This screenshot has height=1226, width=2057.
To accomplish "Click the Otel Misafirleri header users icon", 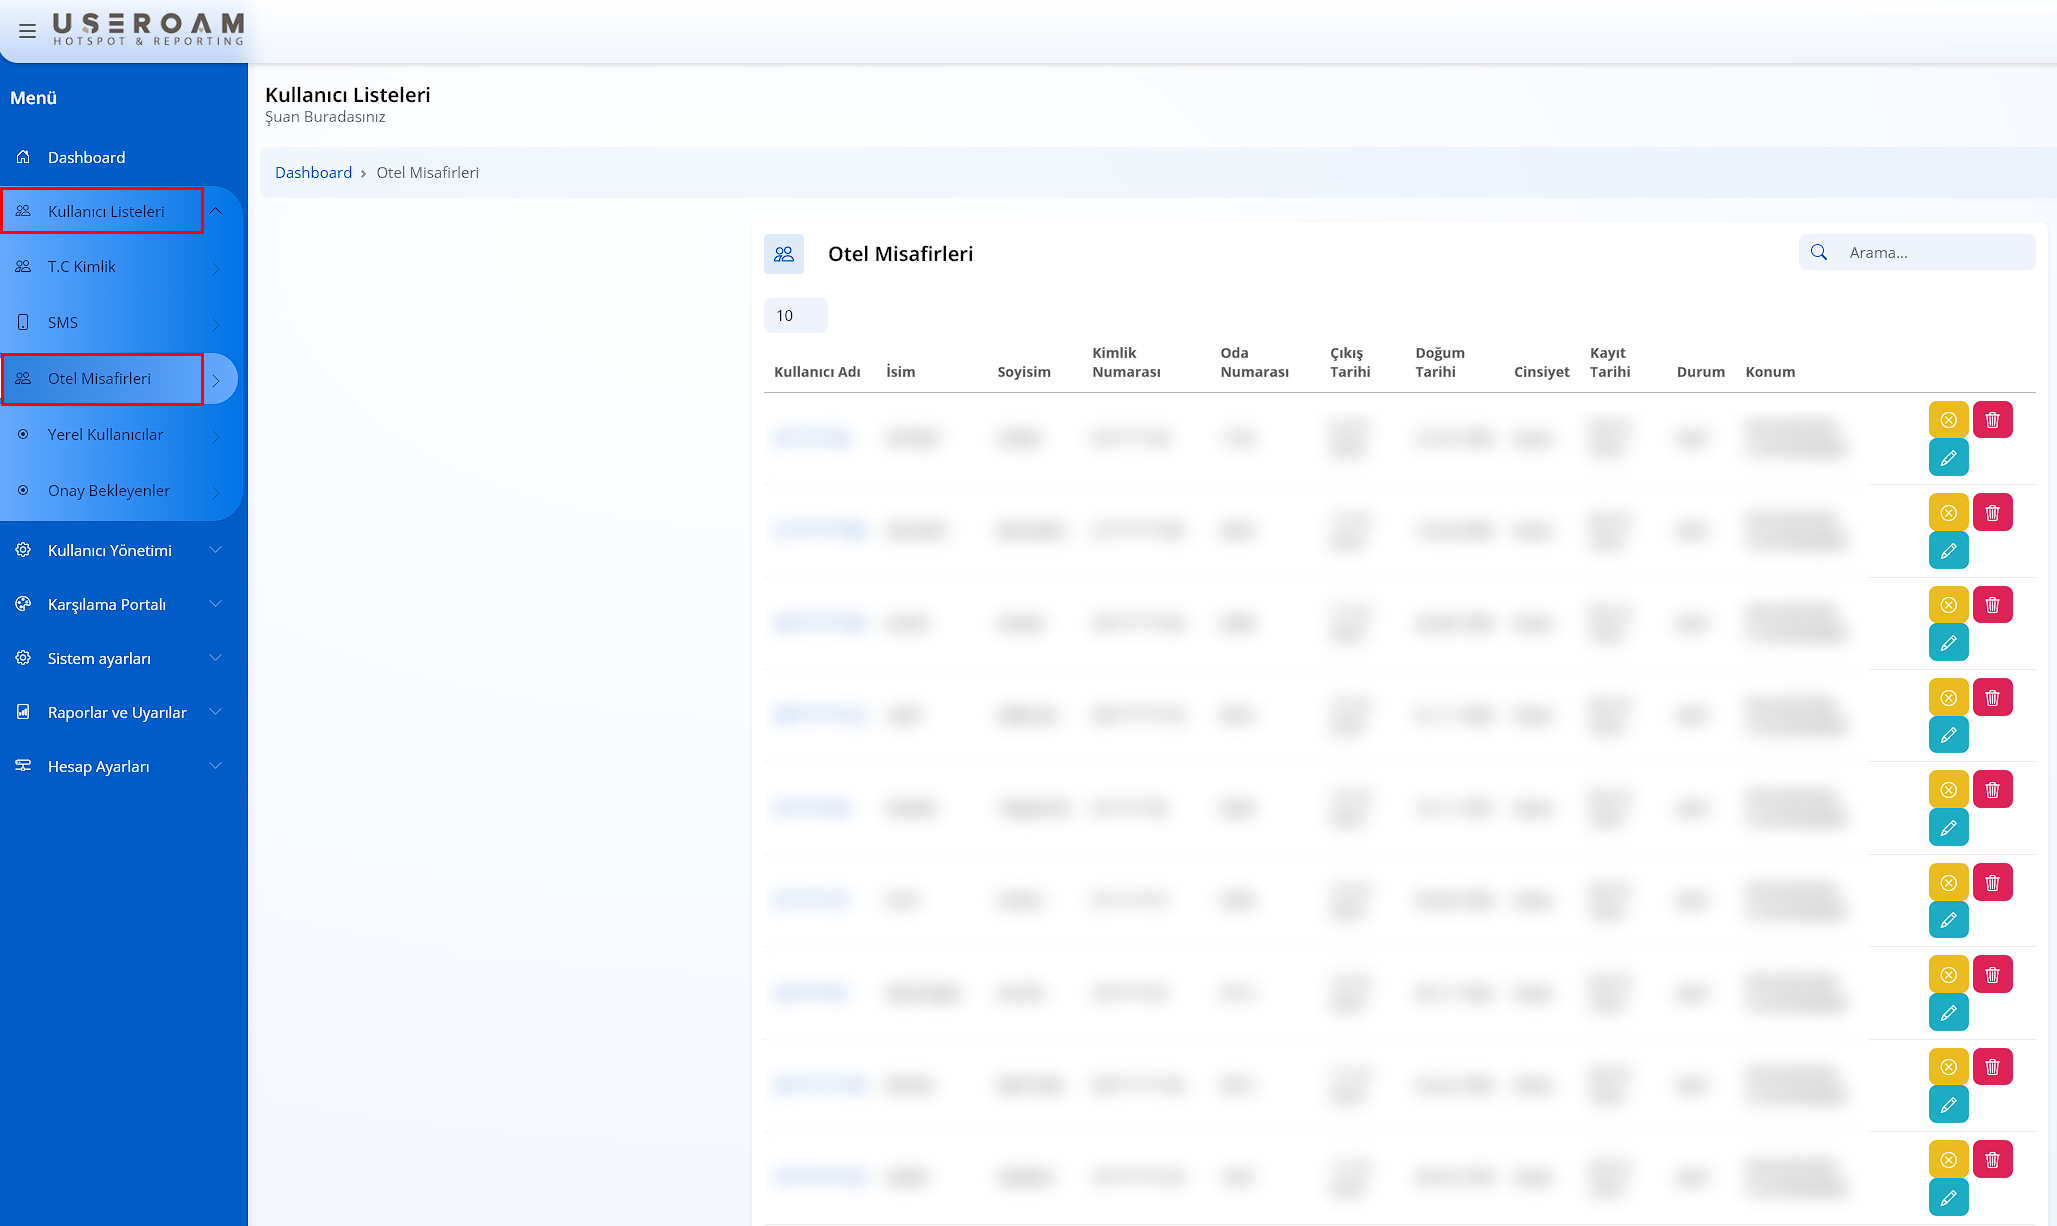I will coord(784,254).
